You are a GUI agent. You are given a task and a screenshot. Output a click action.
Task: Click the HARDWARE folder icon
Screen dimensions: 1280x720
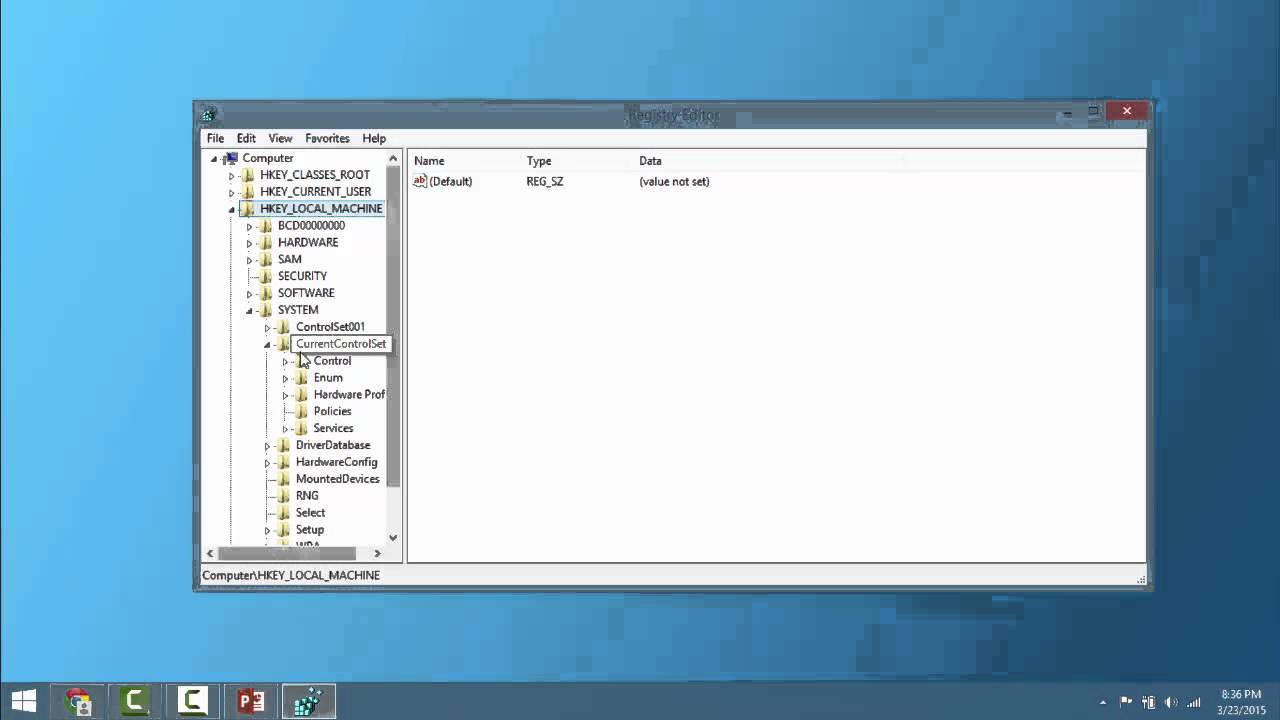266,243
